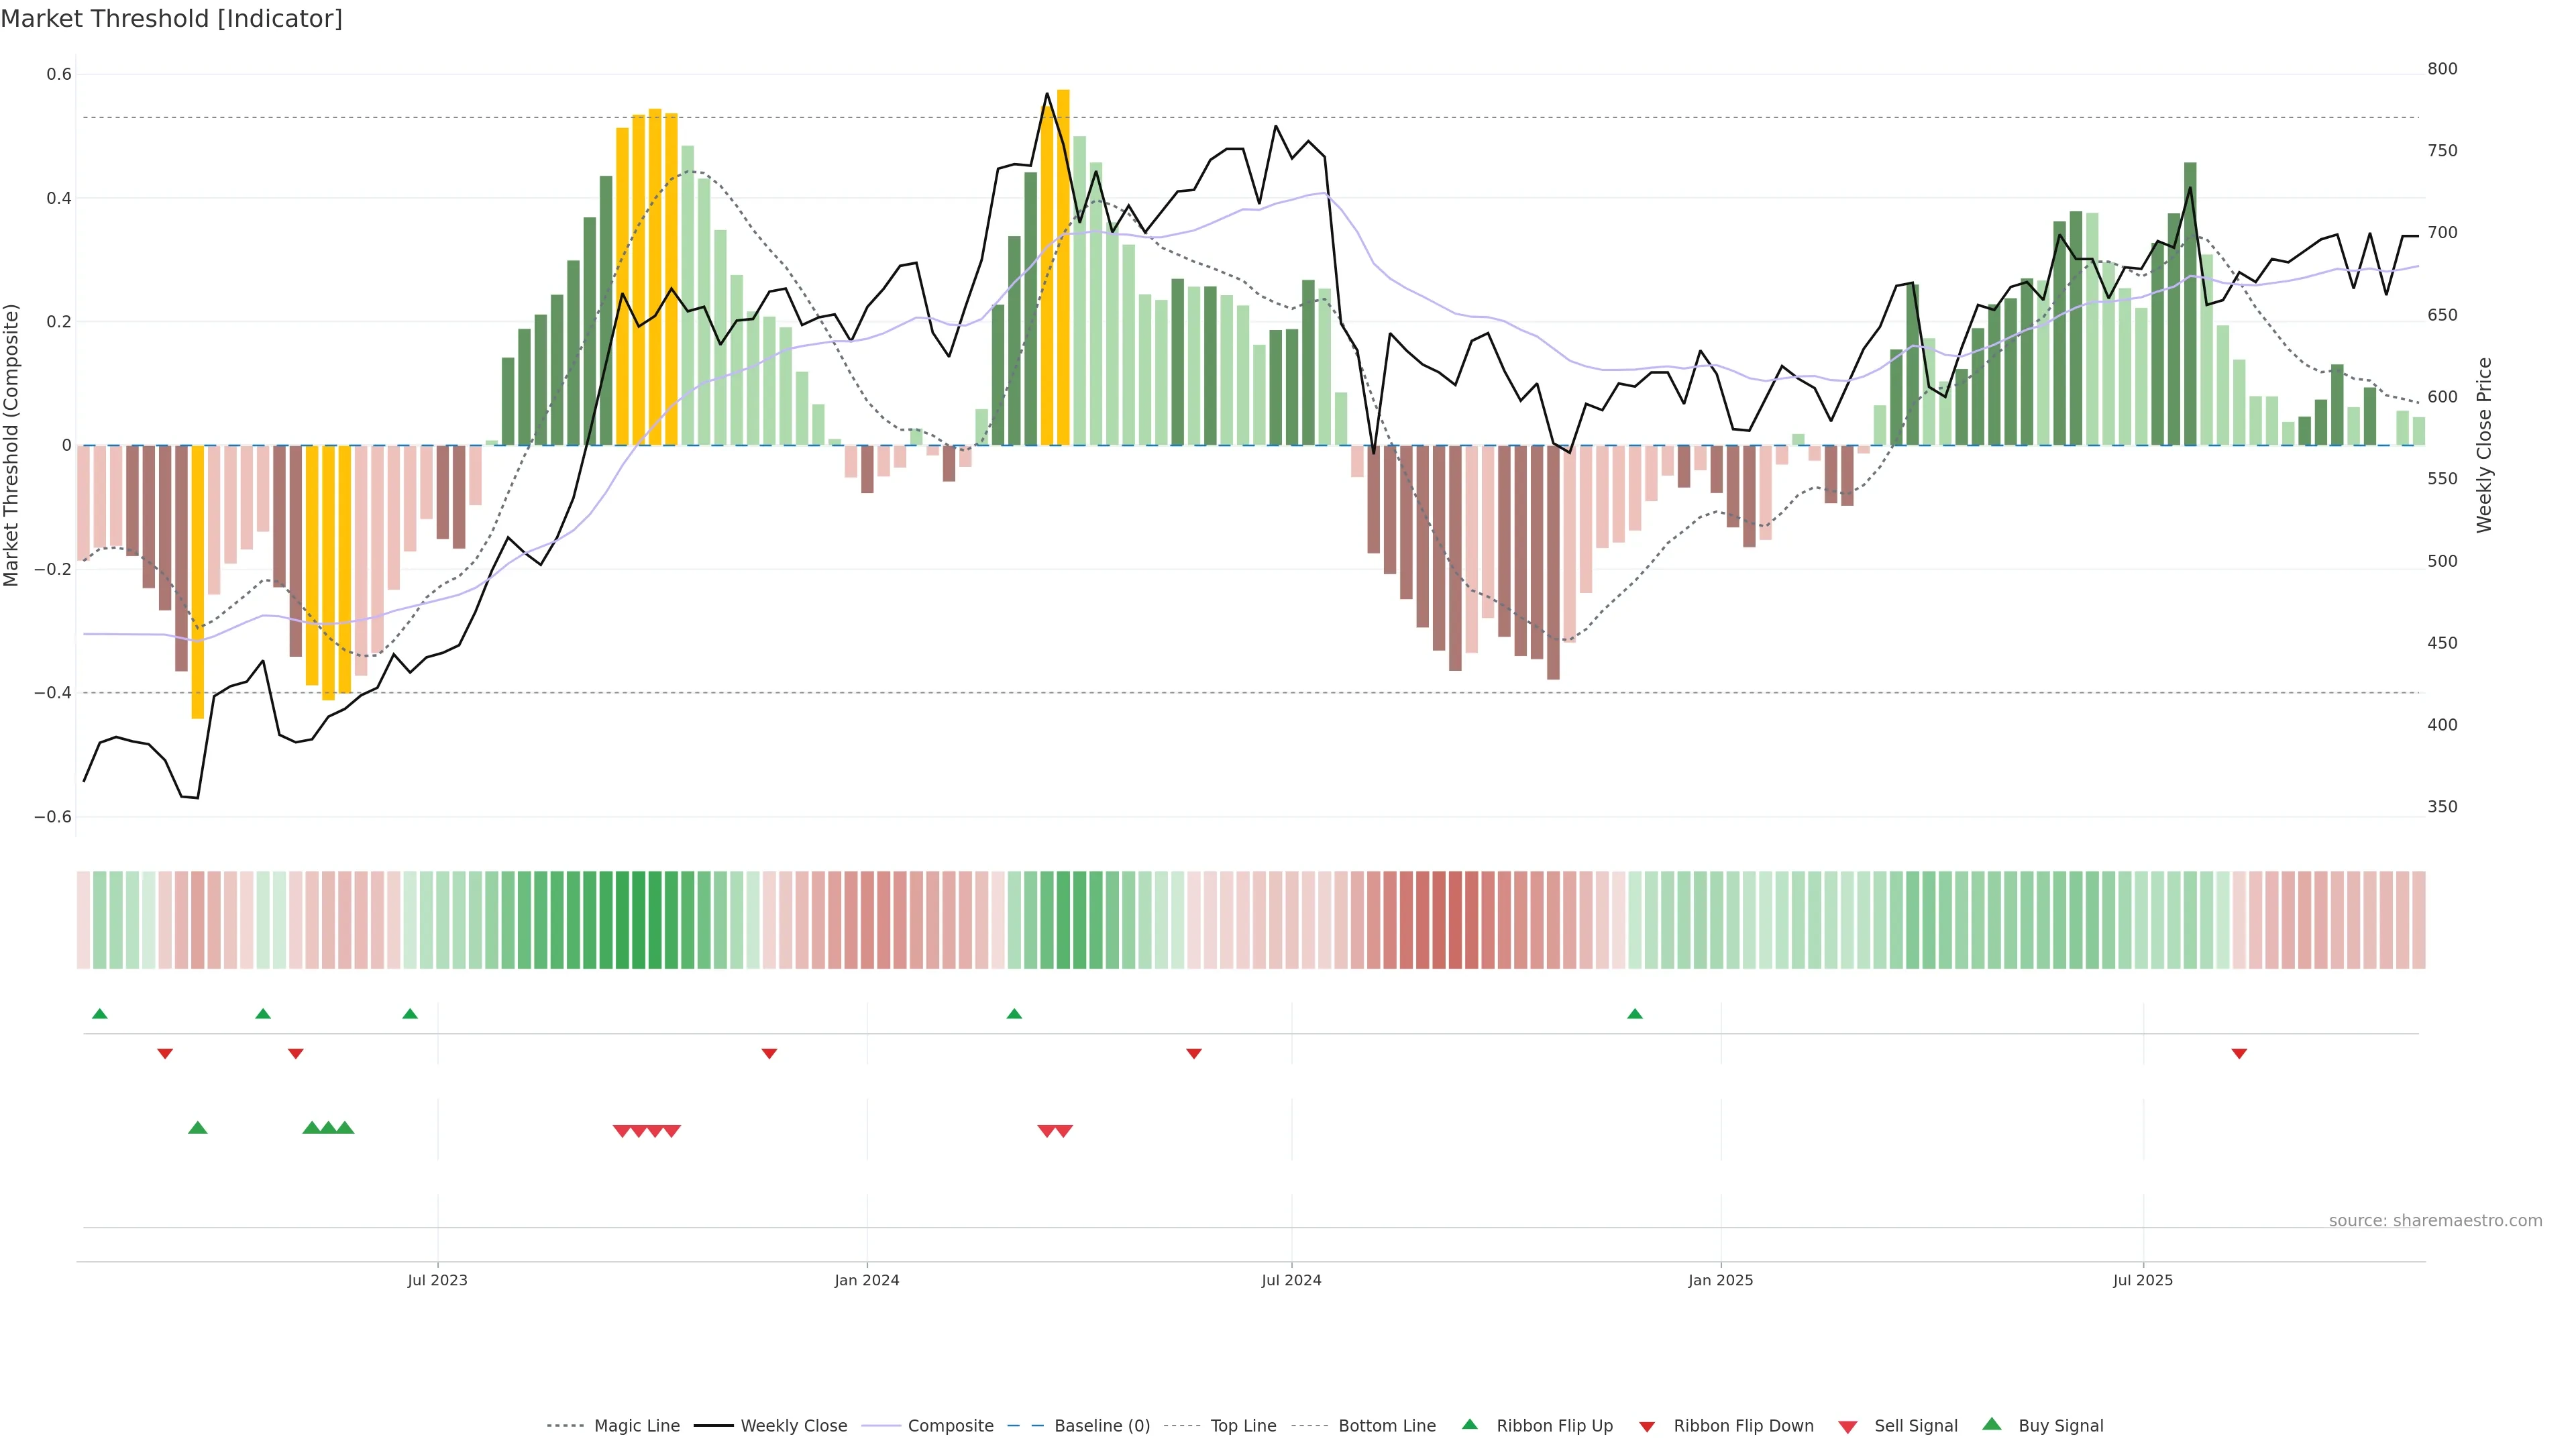Hide the Baseline (0) series via legend
Image resolution: width=2576 pixels, height=1449 pixels.
coord(1101,1426)
